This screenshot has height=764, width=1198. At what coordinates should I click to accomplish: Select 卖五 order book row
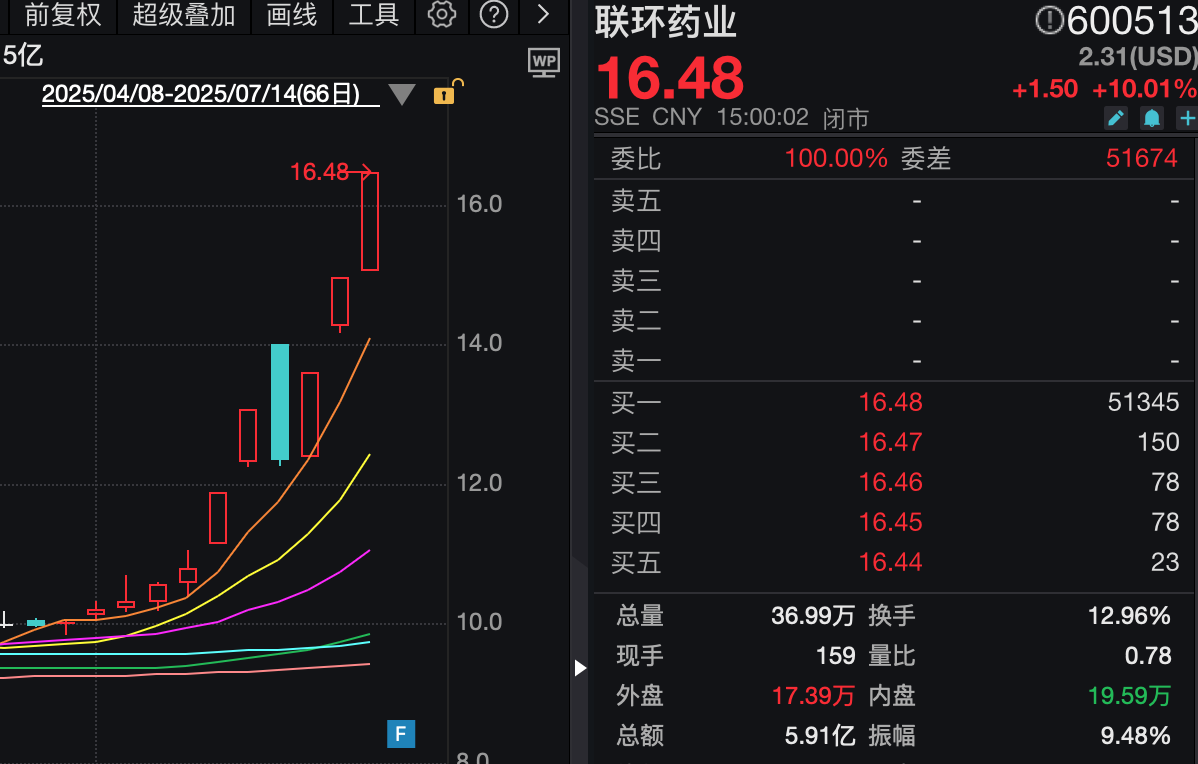pos(894,201)
